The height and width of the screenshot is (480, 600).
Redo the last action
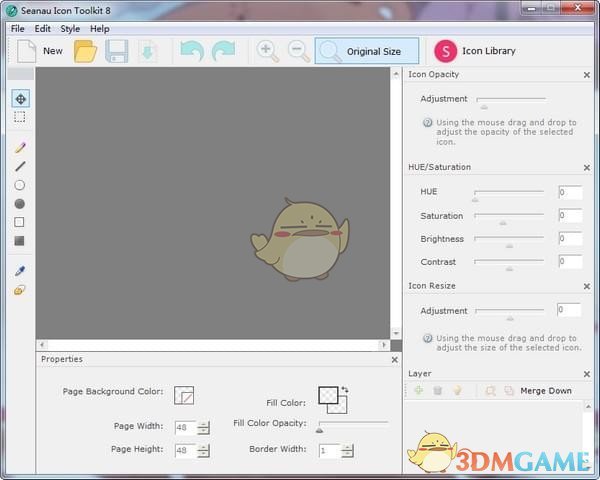(x=223, y=51)
